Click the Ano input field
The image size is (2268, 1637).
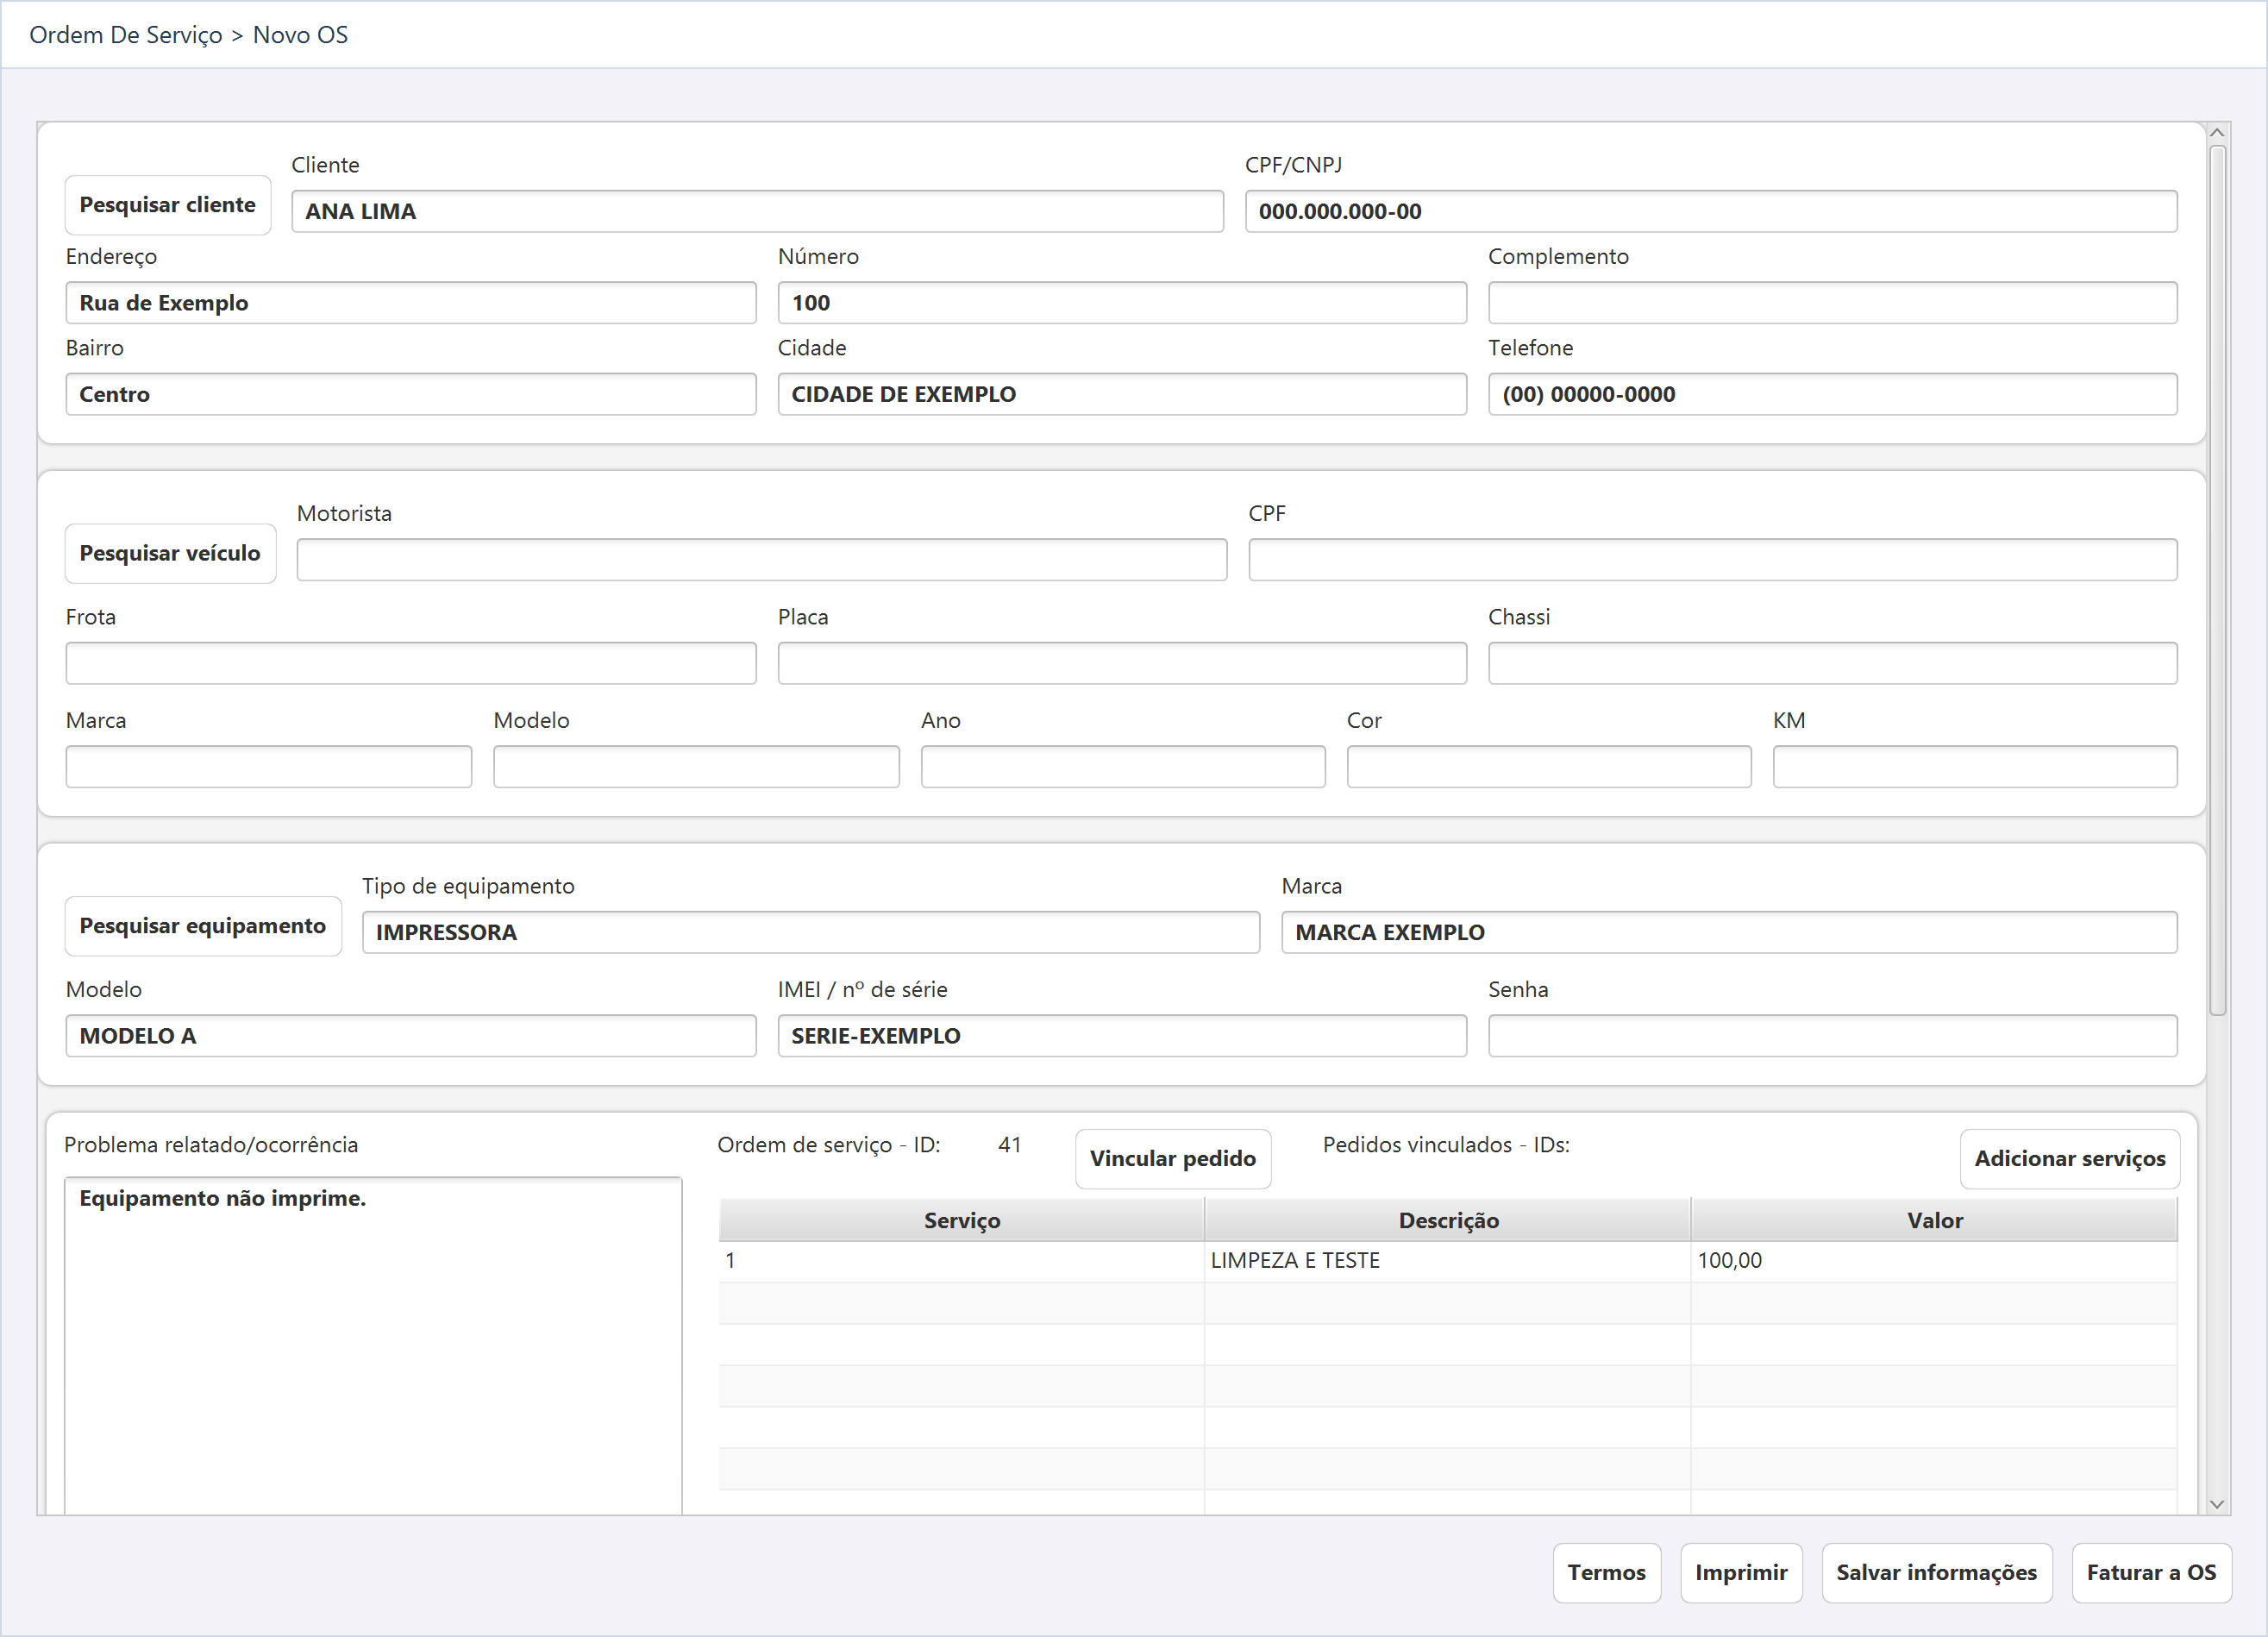[x=1123, y=766]
